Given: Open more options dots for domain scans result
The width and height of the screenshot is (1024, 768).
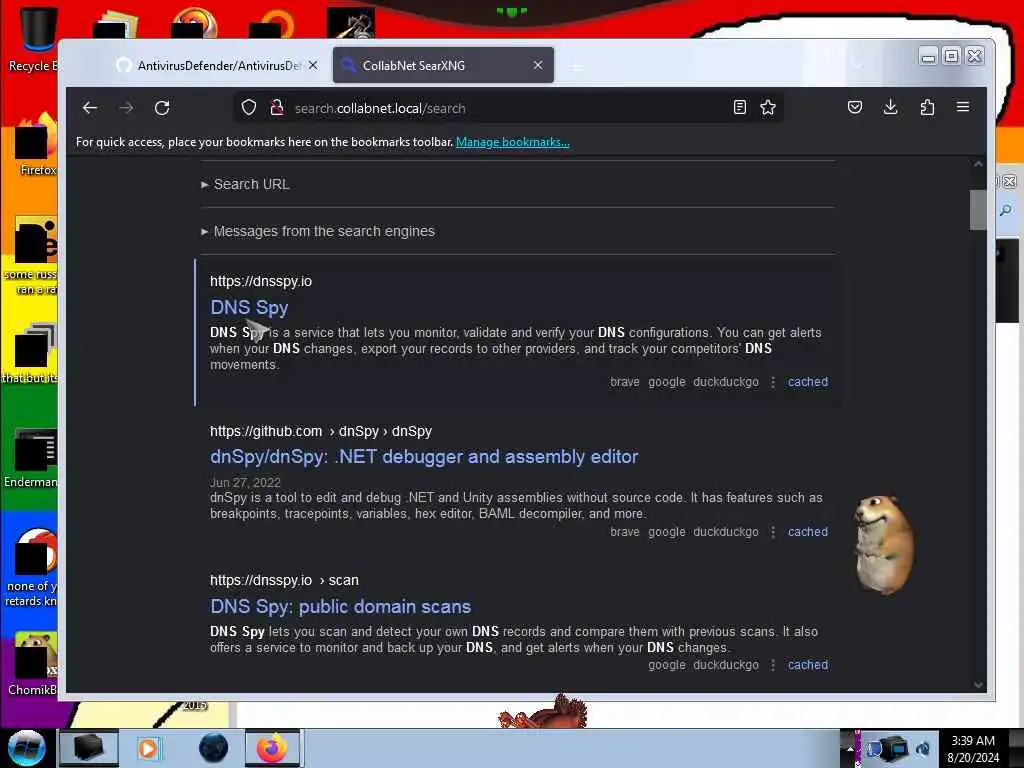Looking at the screenshot, I should pos(773,665).
